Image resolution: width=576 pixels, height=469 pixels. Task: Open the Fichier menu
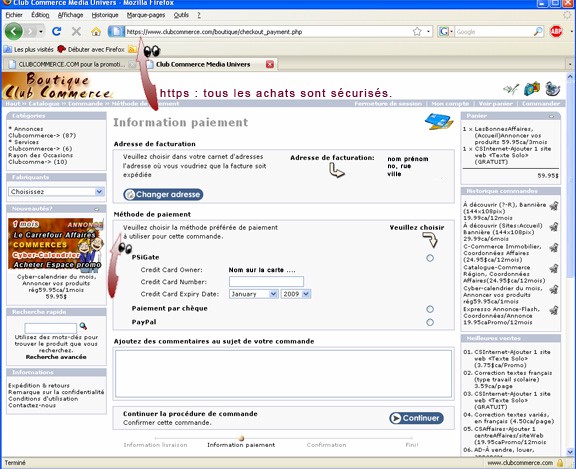point(14,15)
